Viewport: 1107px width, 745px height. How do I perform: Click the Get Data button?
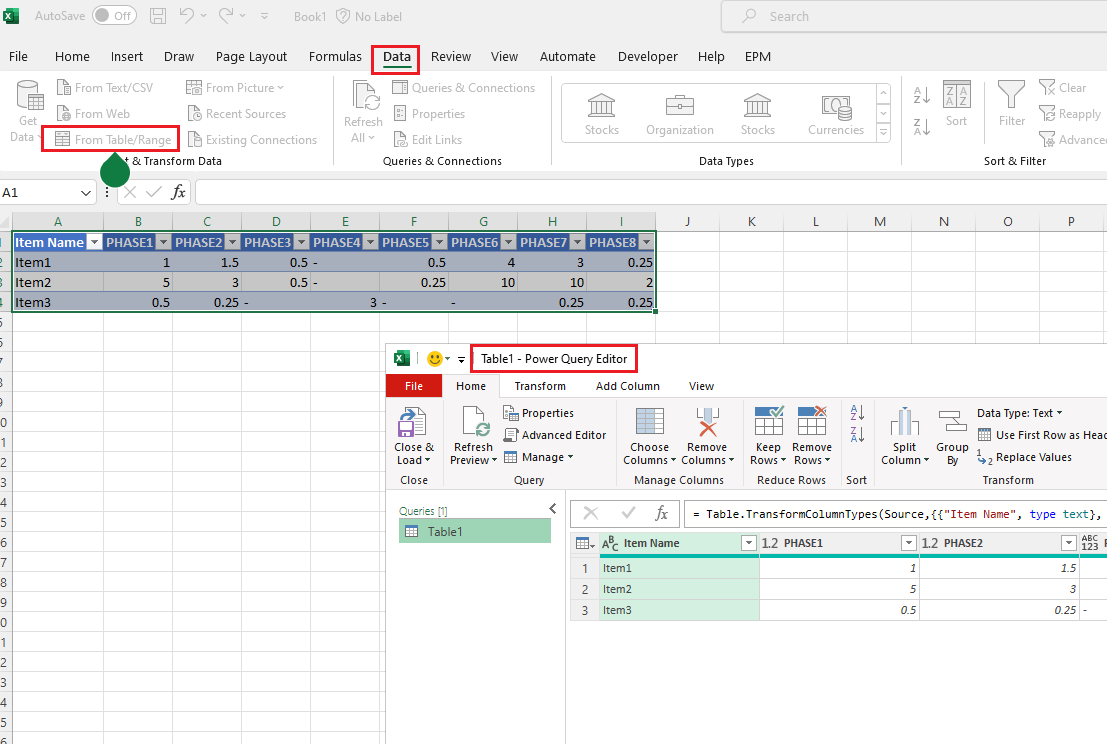(28, 112)
